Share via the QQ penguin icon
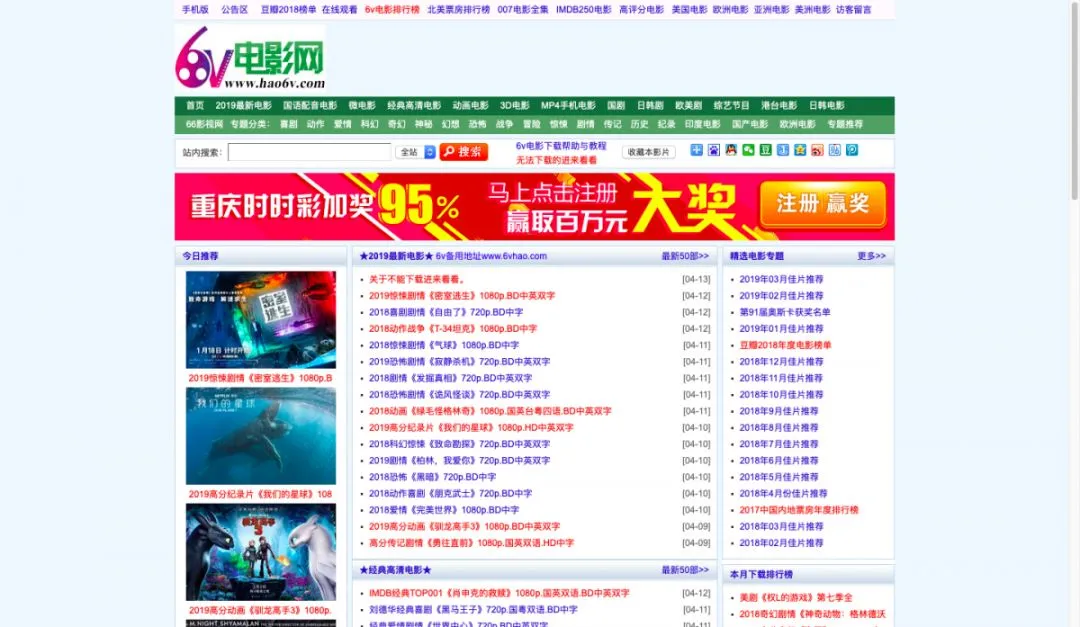The width and height of the screenshot is (1080, 627). tap(731, 150)
